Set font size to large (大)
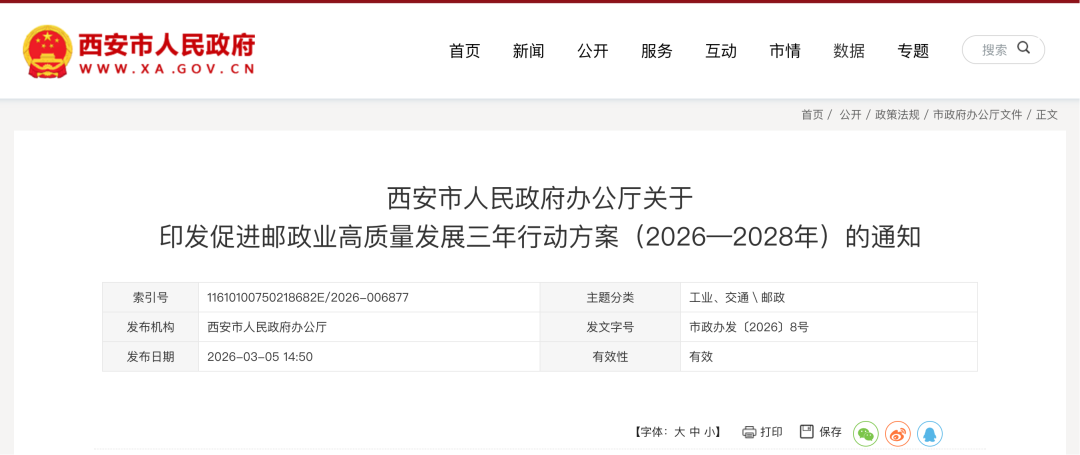1080x455 pixels. (680, 432)
